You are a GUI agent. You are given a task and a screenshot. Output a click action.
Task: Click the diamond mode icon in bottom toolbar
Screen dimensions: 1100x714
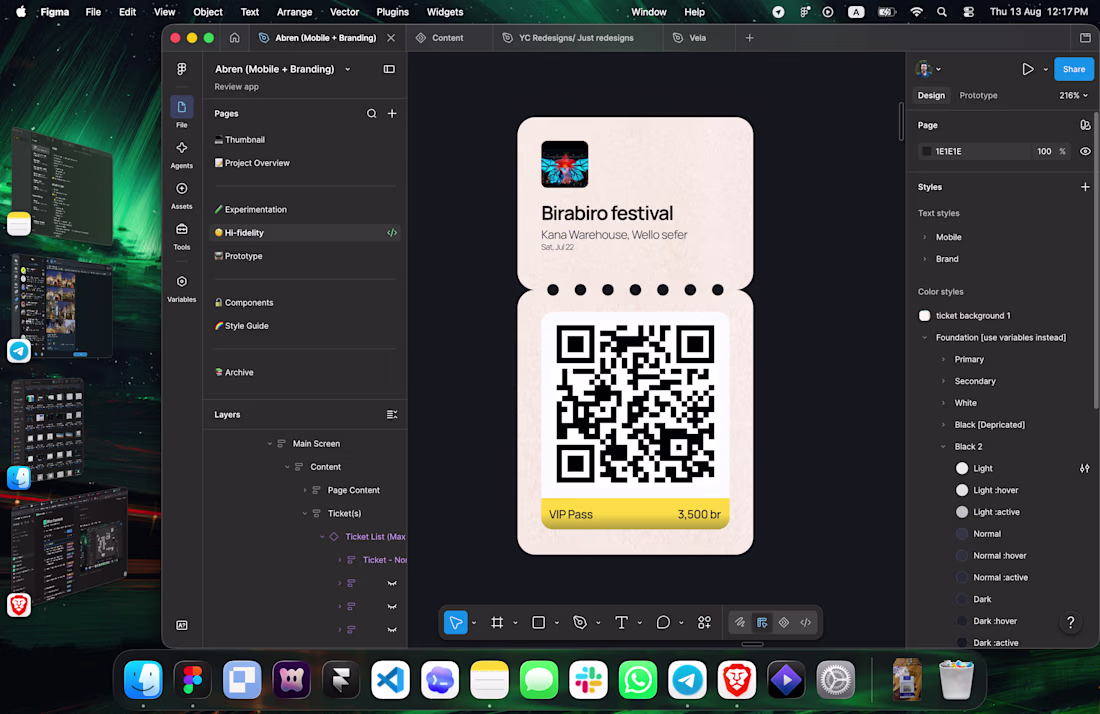(784, 622)
